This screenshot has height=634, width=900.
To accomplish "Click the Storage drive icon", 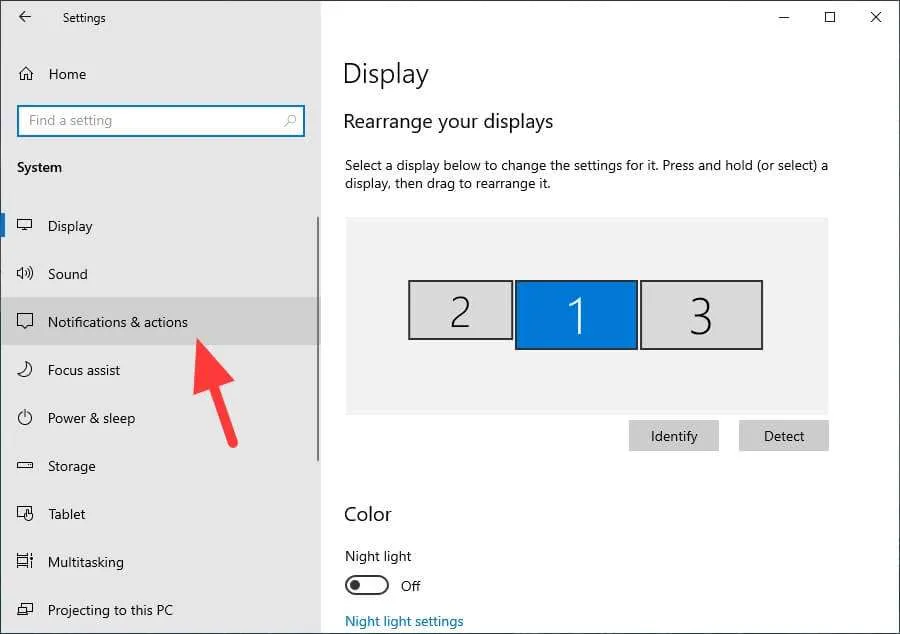I will pyautogui.click(x=25, y=465).
